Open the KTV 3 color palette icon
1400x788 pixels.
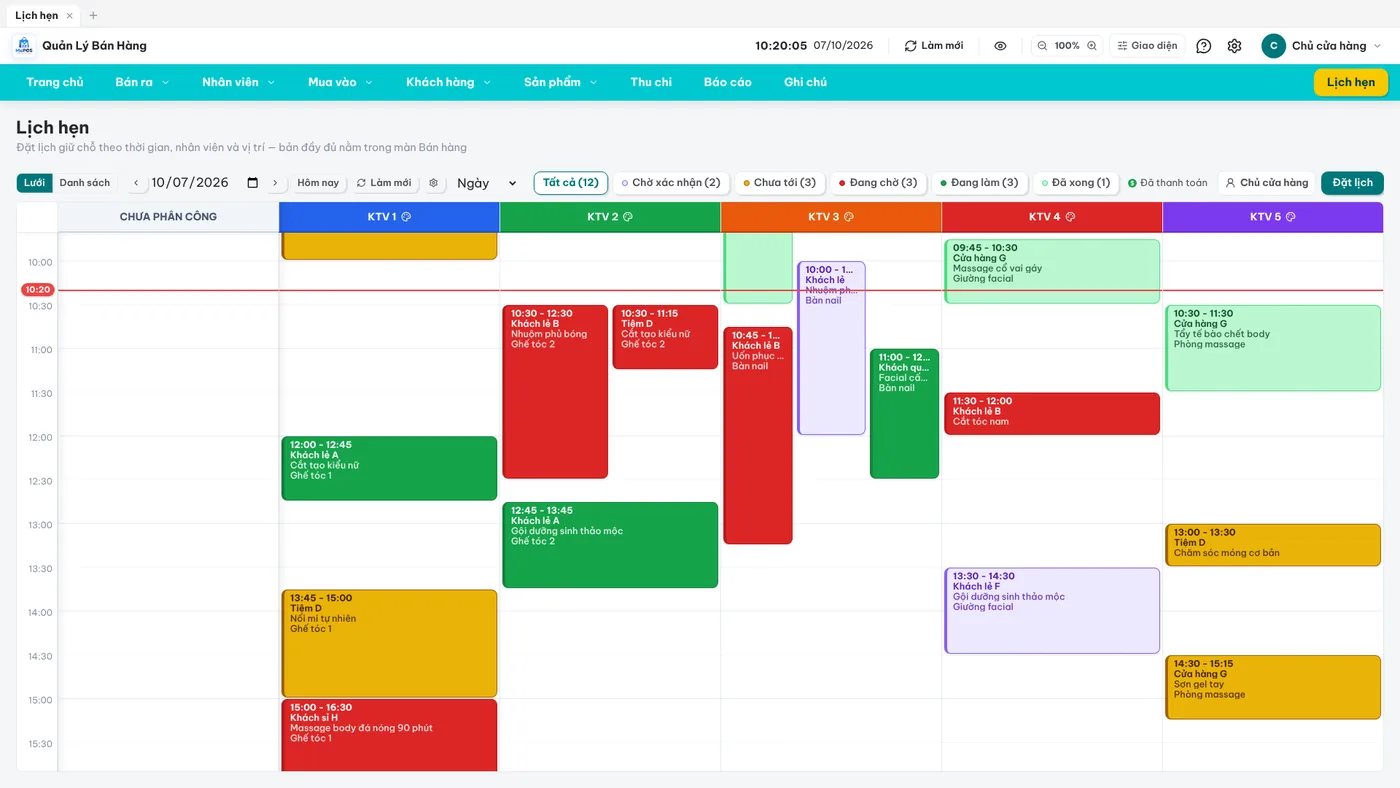[849, 217]
